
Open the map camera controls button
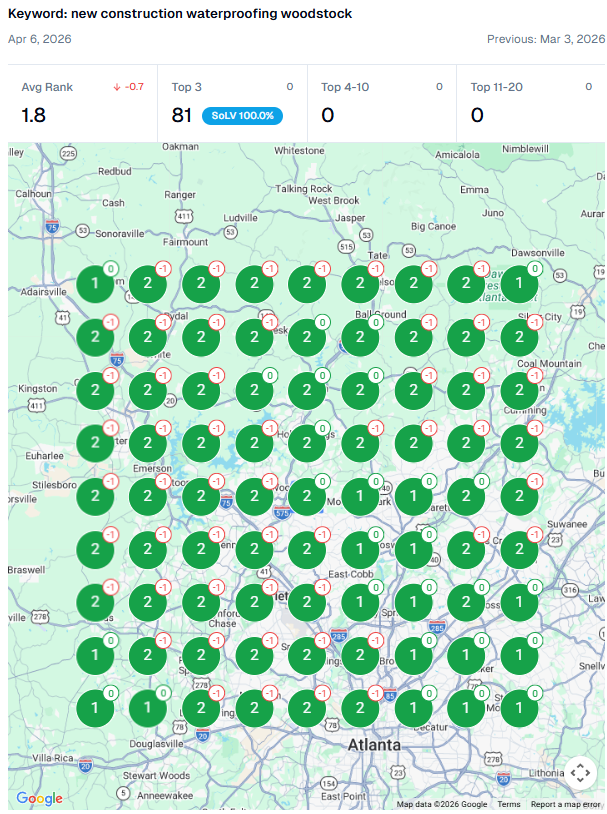tap(580, 772)
